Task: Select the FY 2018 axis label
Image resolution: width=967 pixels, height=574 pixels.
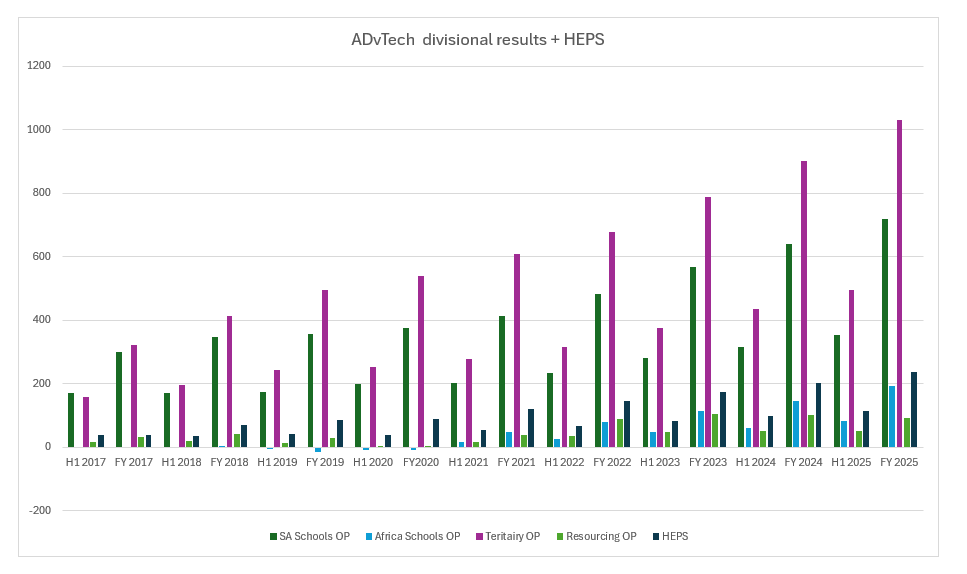Action: click(229, 462)
